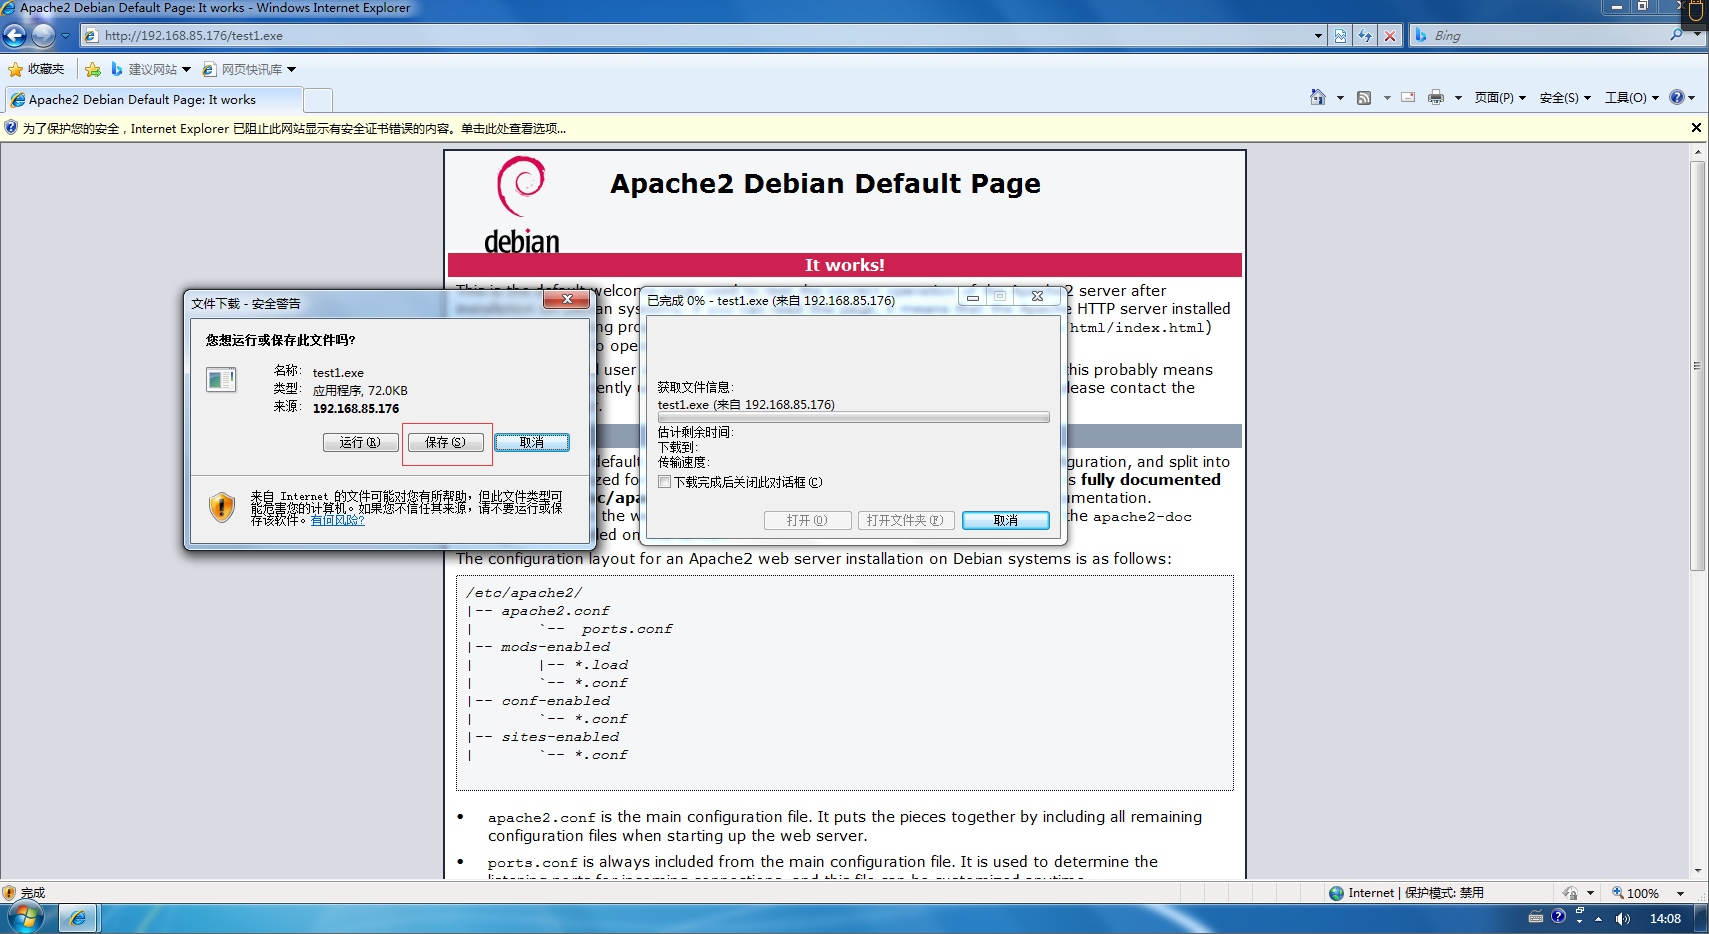
Task: Expand the Home button dropdown arrow
Action: point(1340,98)
